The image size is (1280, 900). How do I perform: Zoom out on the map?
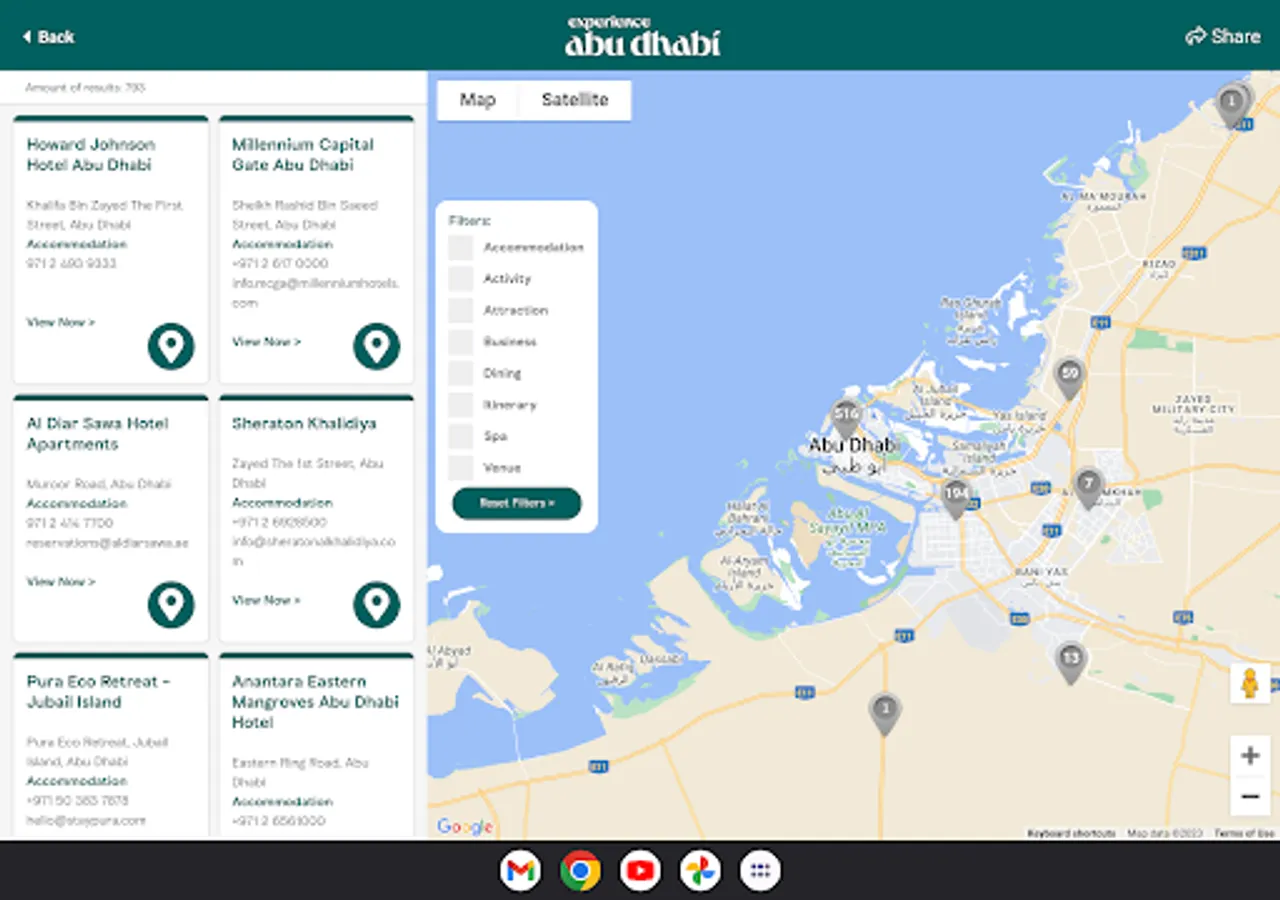(1250, 797)
